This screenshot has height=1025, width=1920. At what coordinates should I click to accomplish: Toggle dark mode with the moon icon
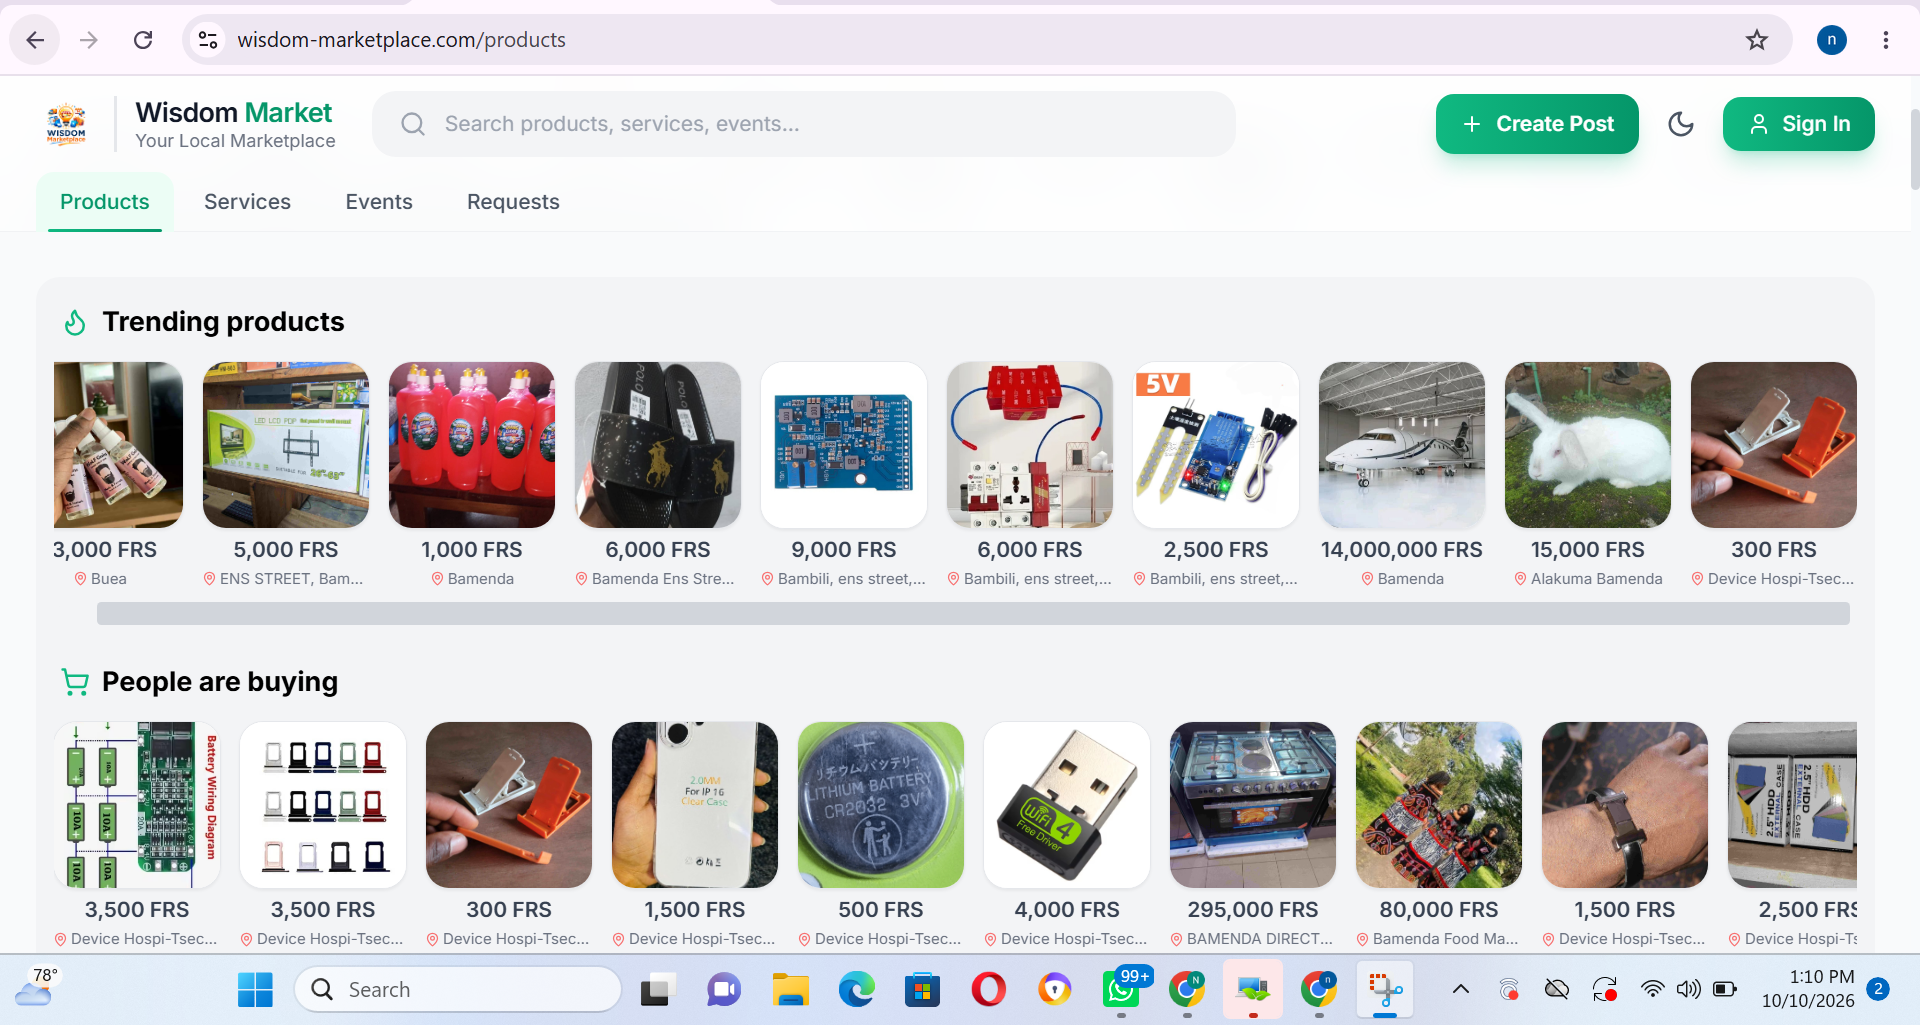[1681, 124]
